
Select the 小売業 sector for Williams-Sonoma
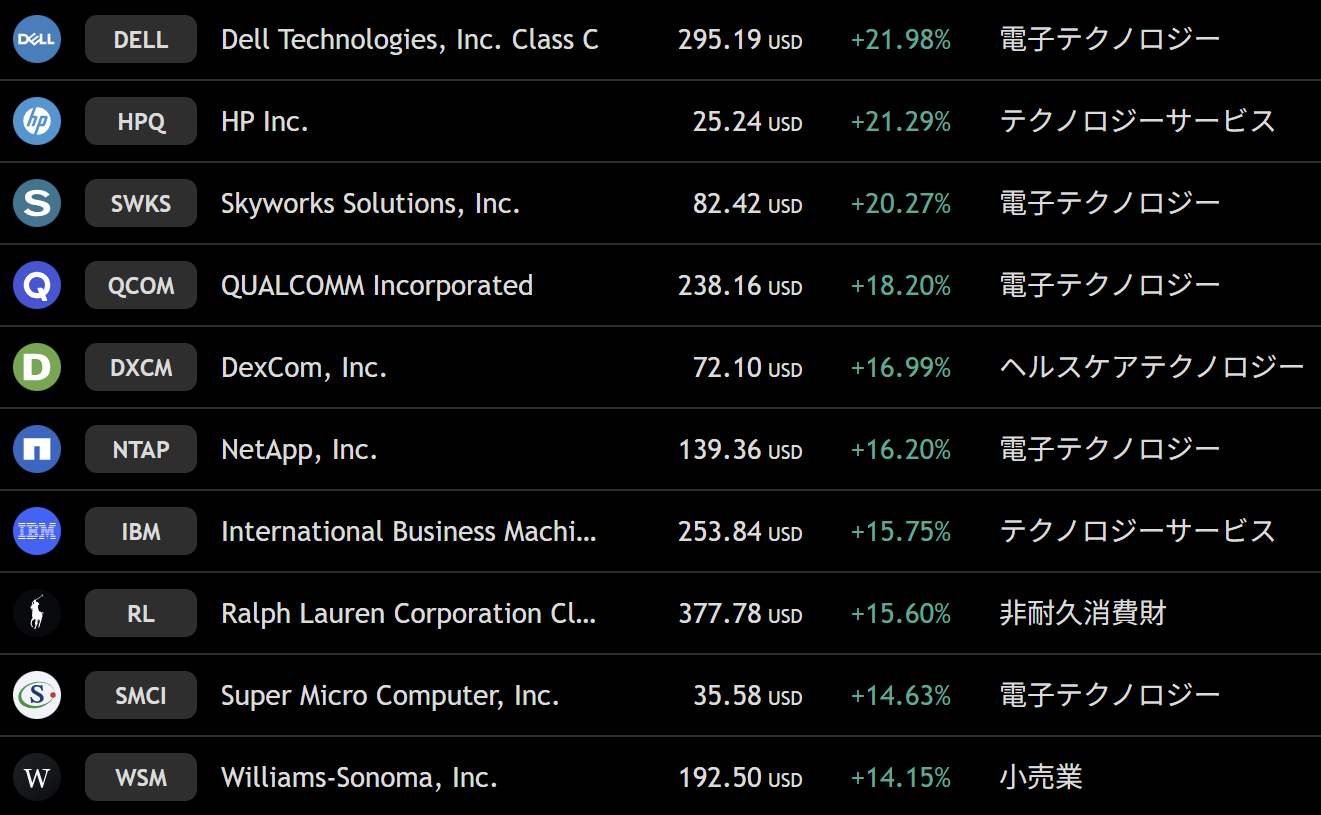(x=1041, y=777)
